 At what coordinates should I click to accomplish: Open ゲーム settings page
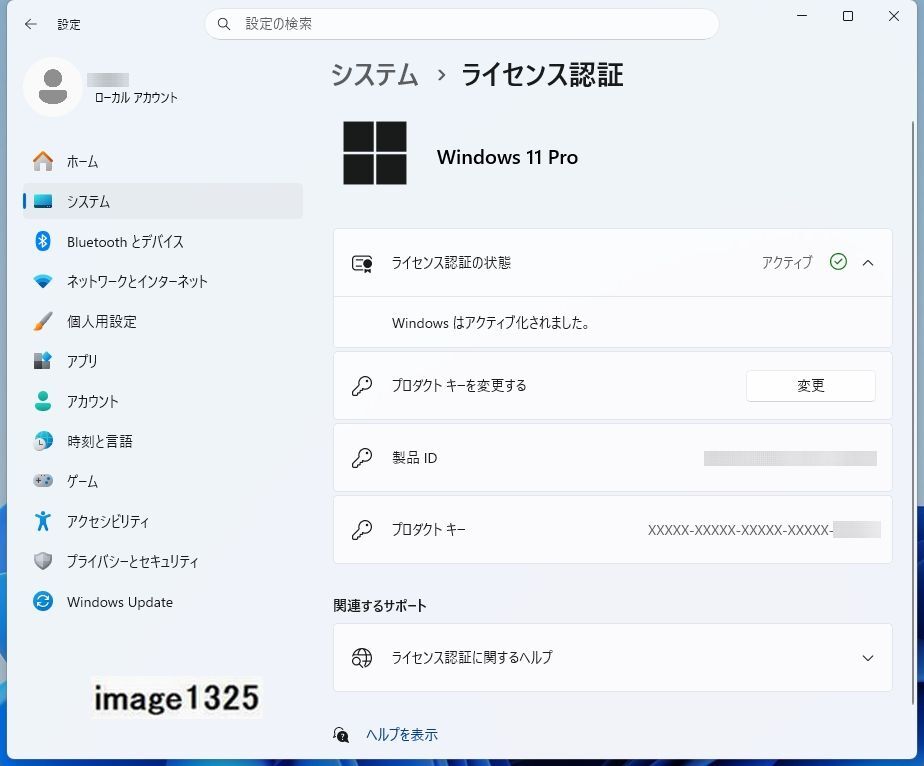click(162, 481)
